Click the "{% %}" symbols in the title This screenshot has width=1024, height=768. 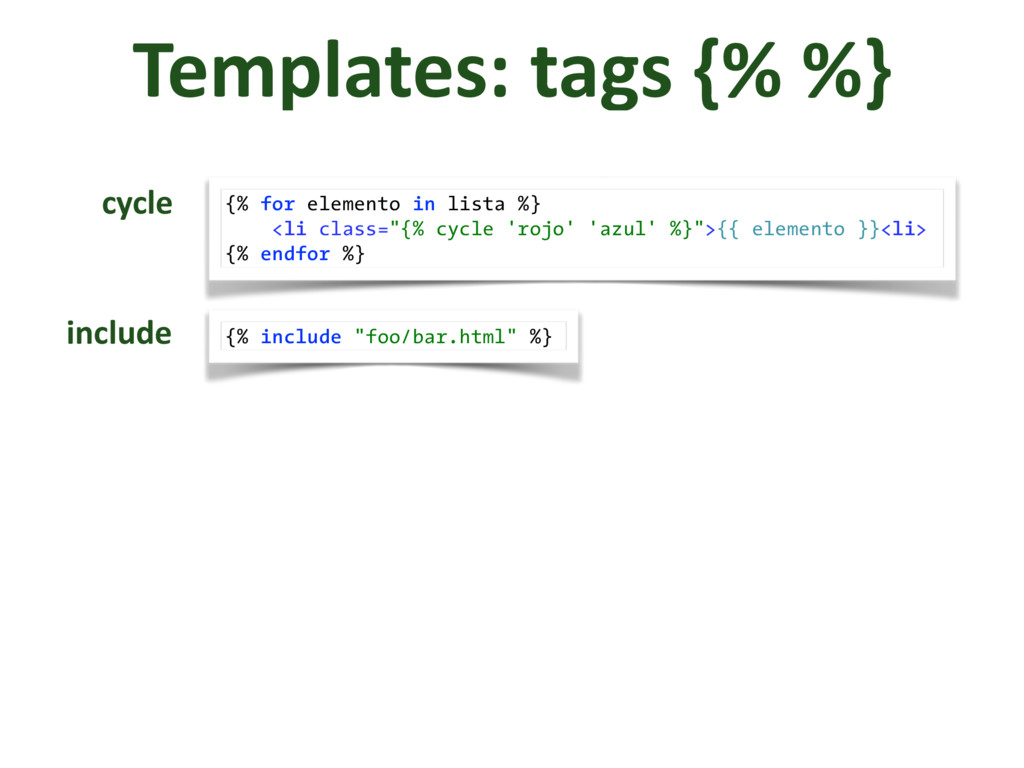(788, 72)
